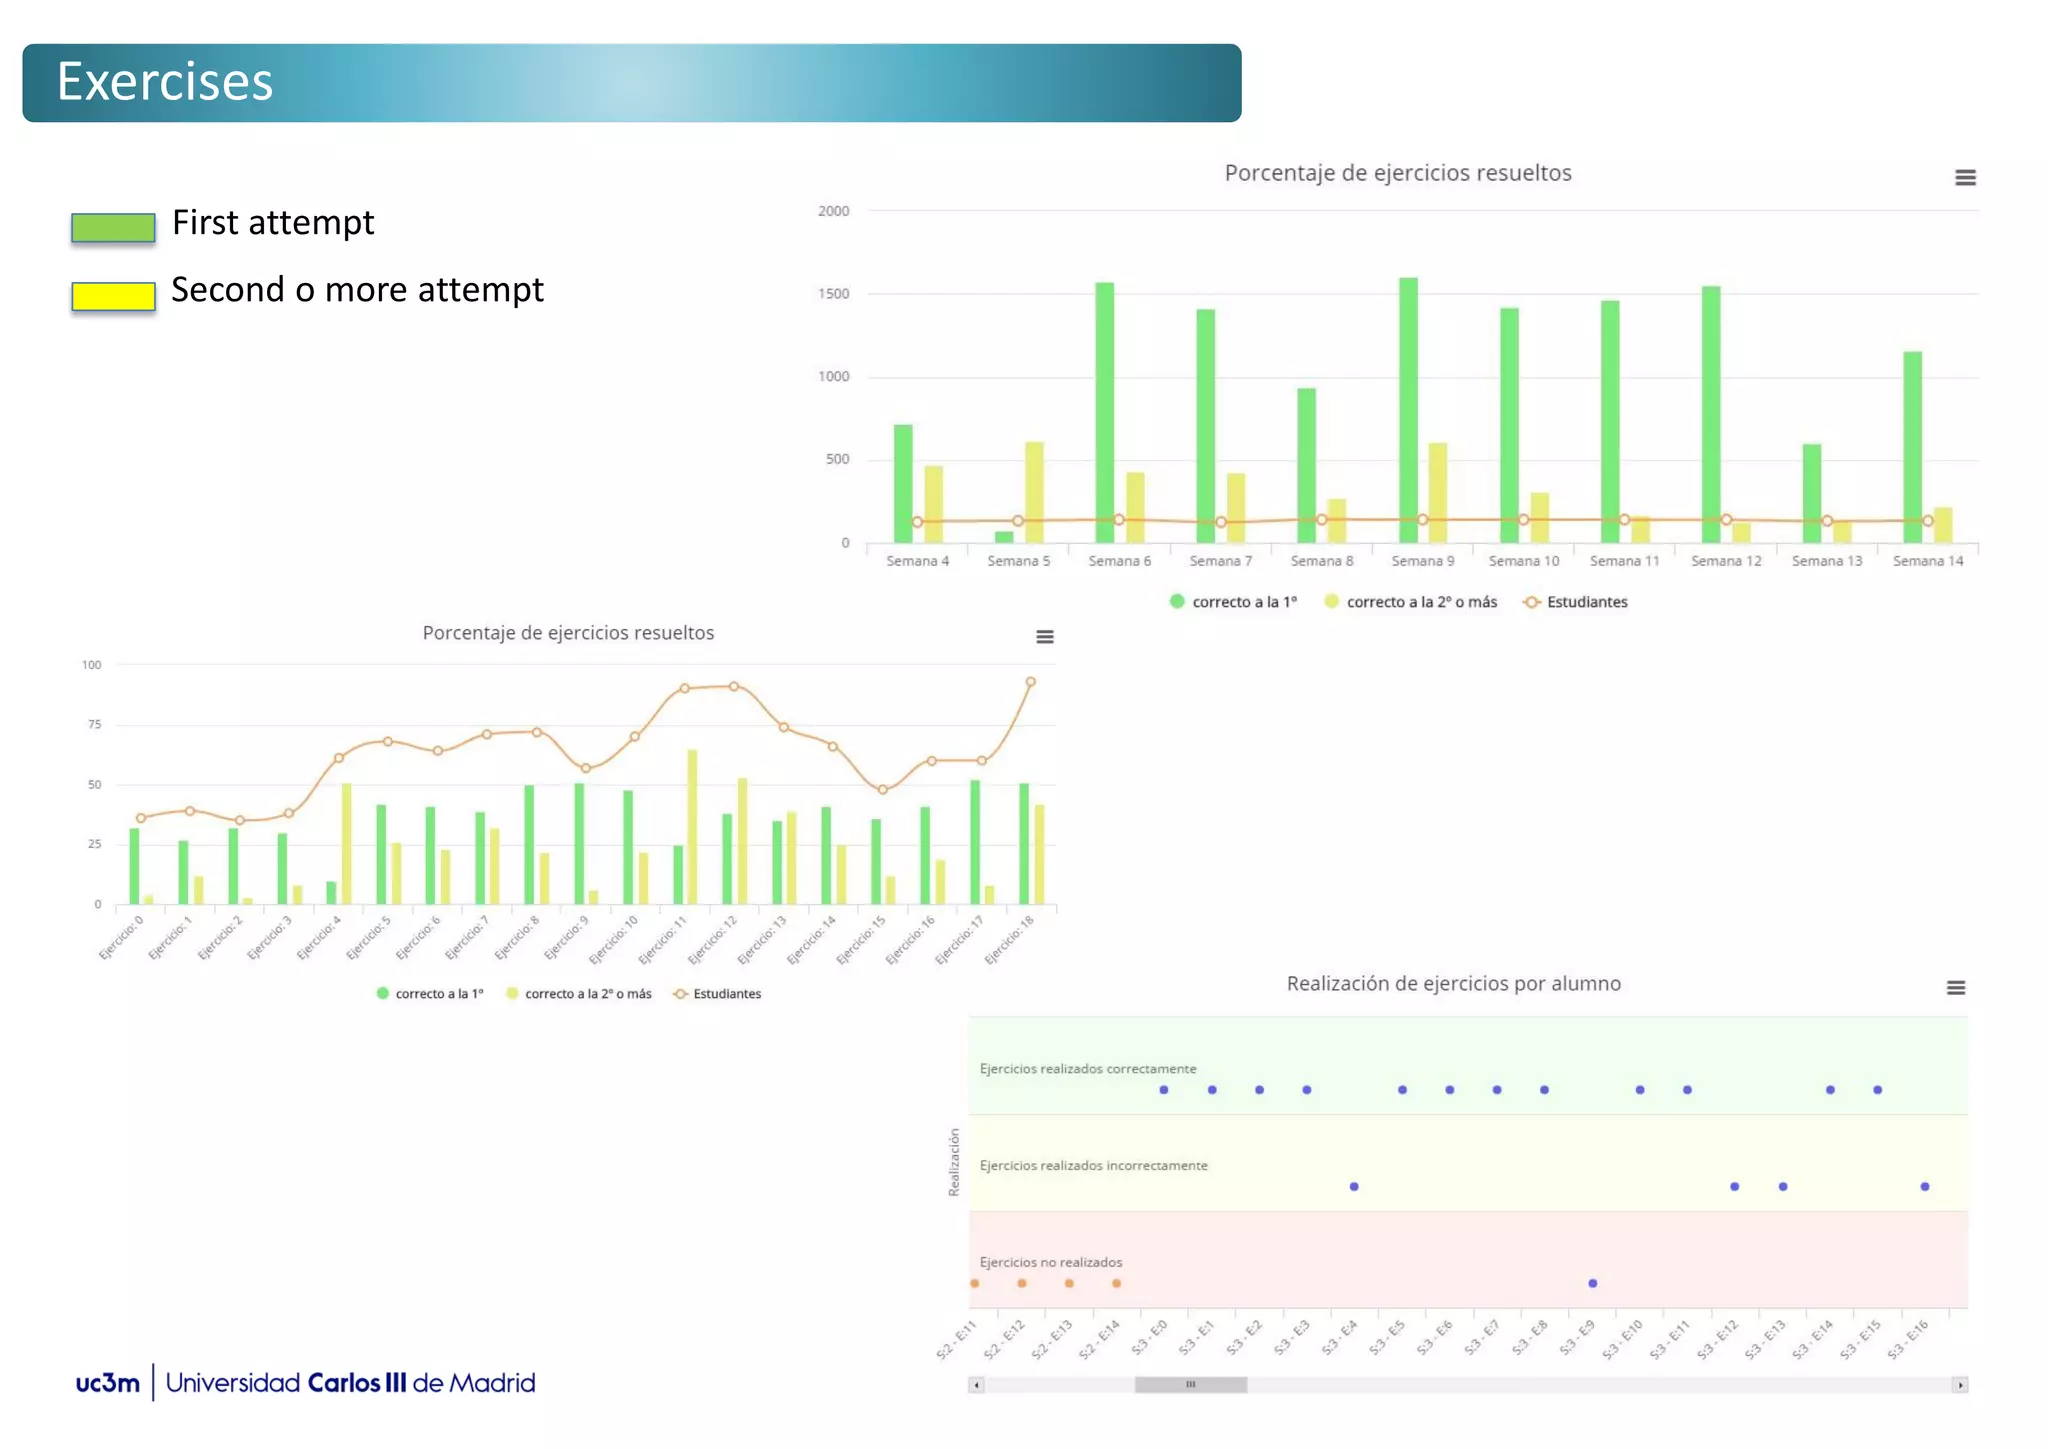Open per-exercise chart hamburger menu
The height and width of the screenshot is (1449, 2048).
point(1044,637)
